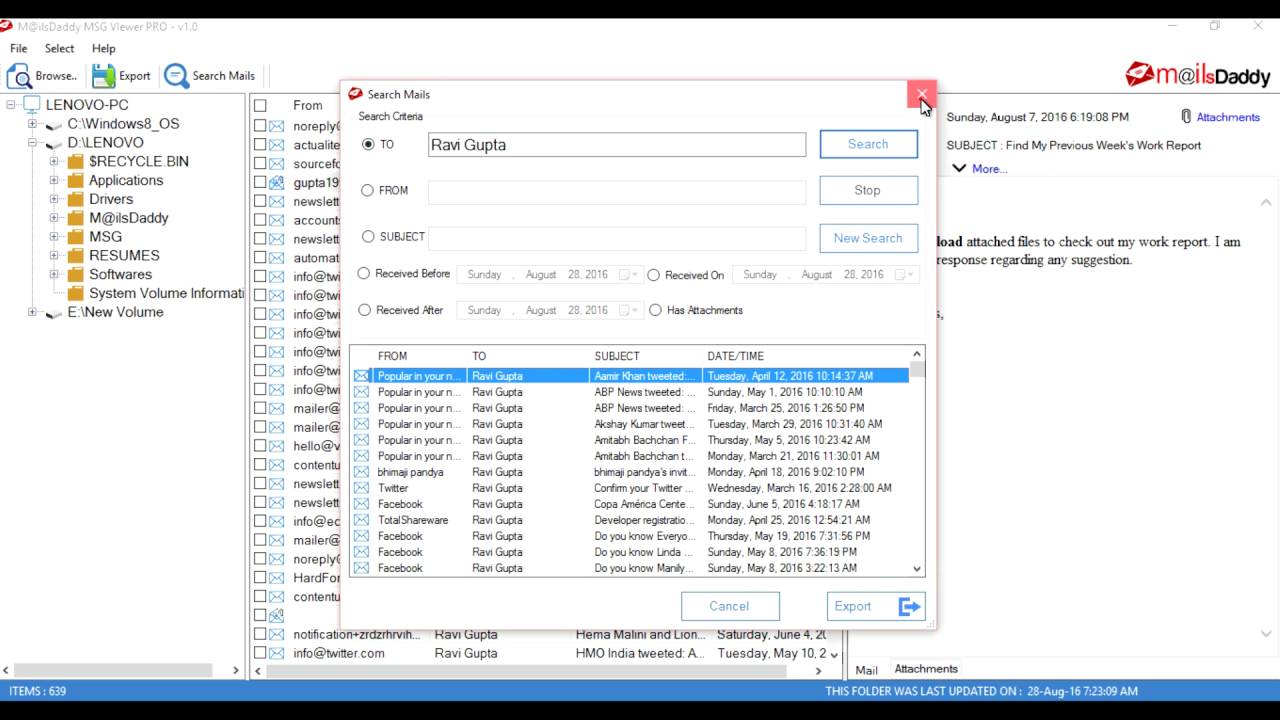
Task: Tick the select-all checkbox beside From header
Action: tap(260, 105)
